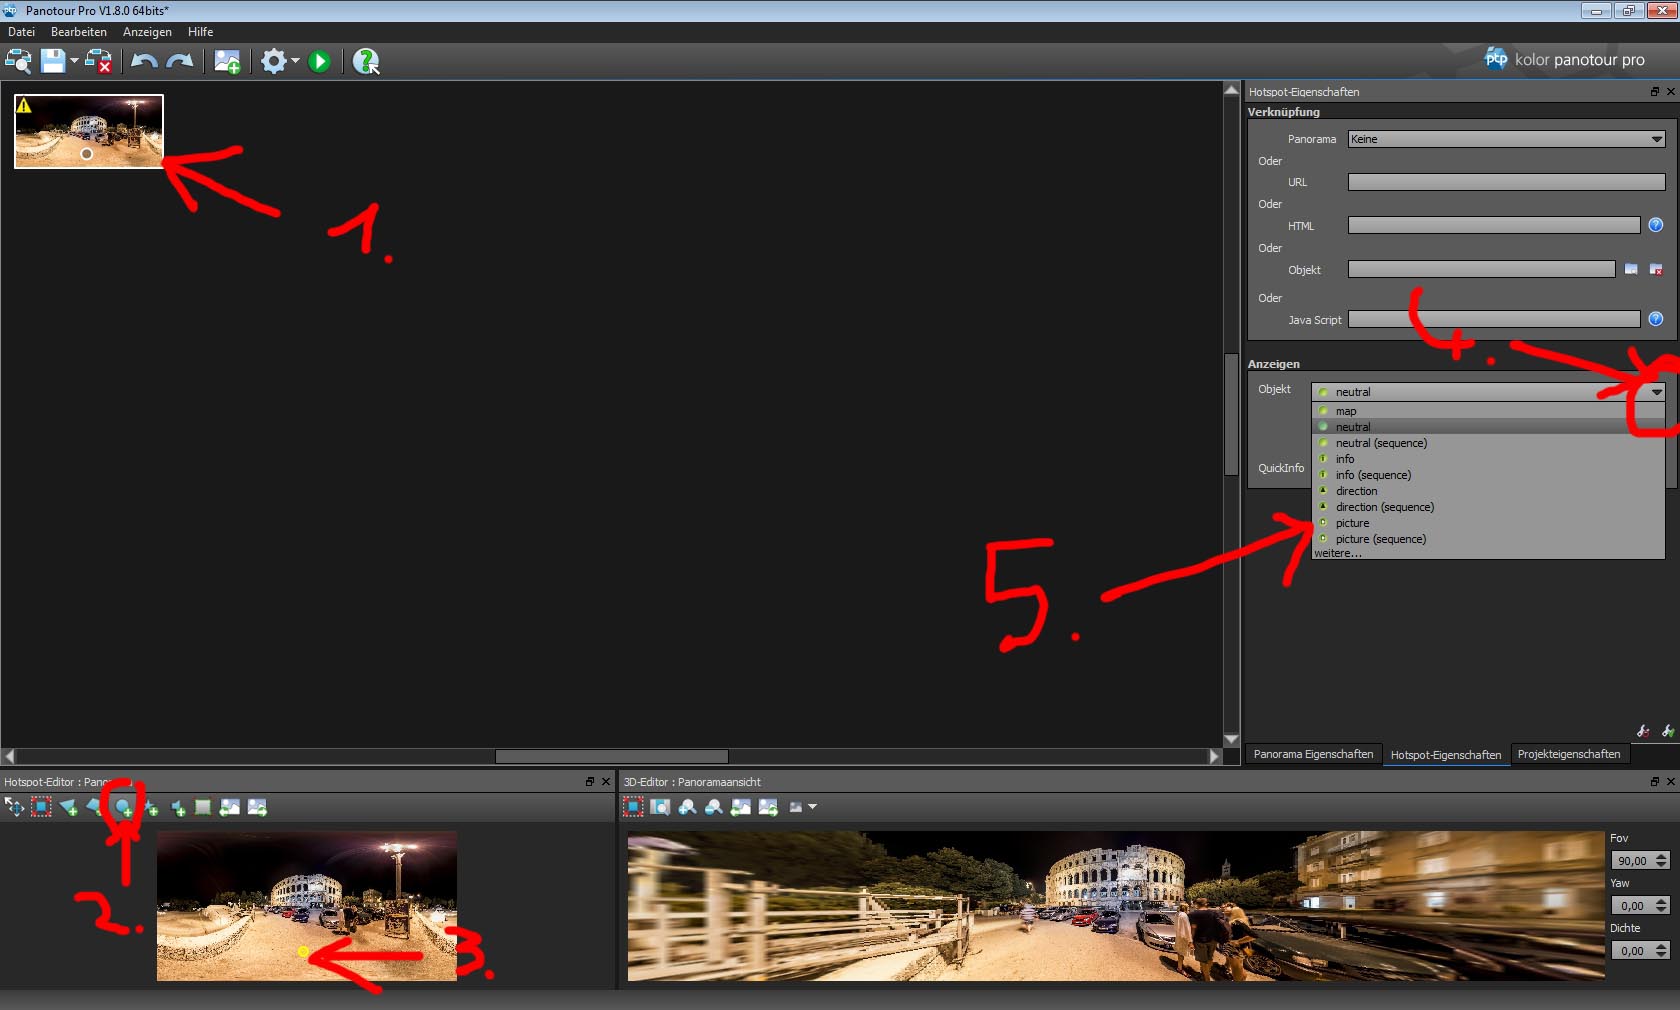Click the Save project floppy disk icon
The image size is (1680, 1010).
pos(52,61)
